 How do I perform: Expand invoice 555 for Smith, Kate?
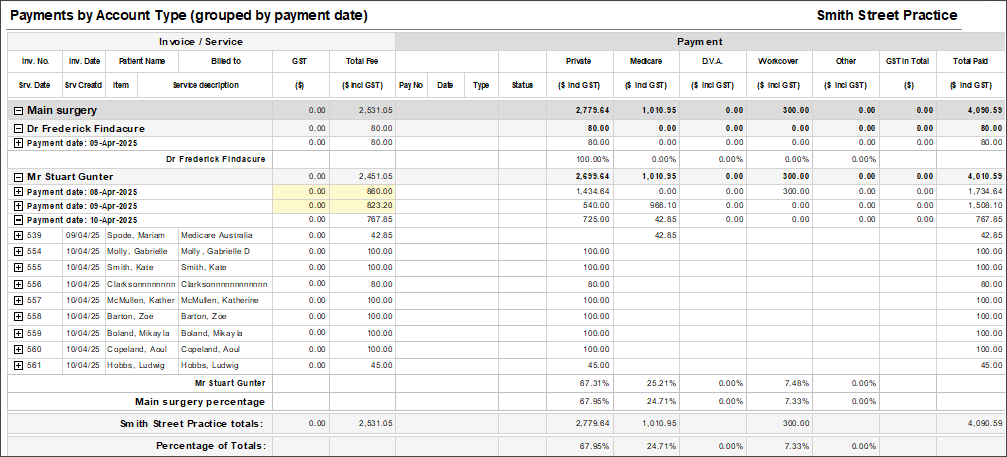click(19, 267)
